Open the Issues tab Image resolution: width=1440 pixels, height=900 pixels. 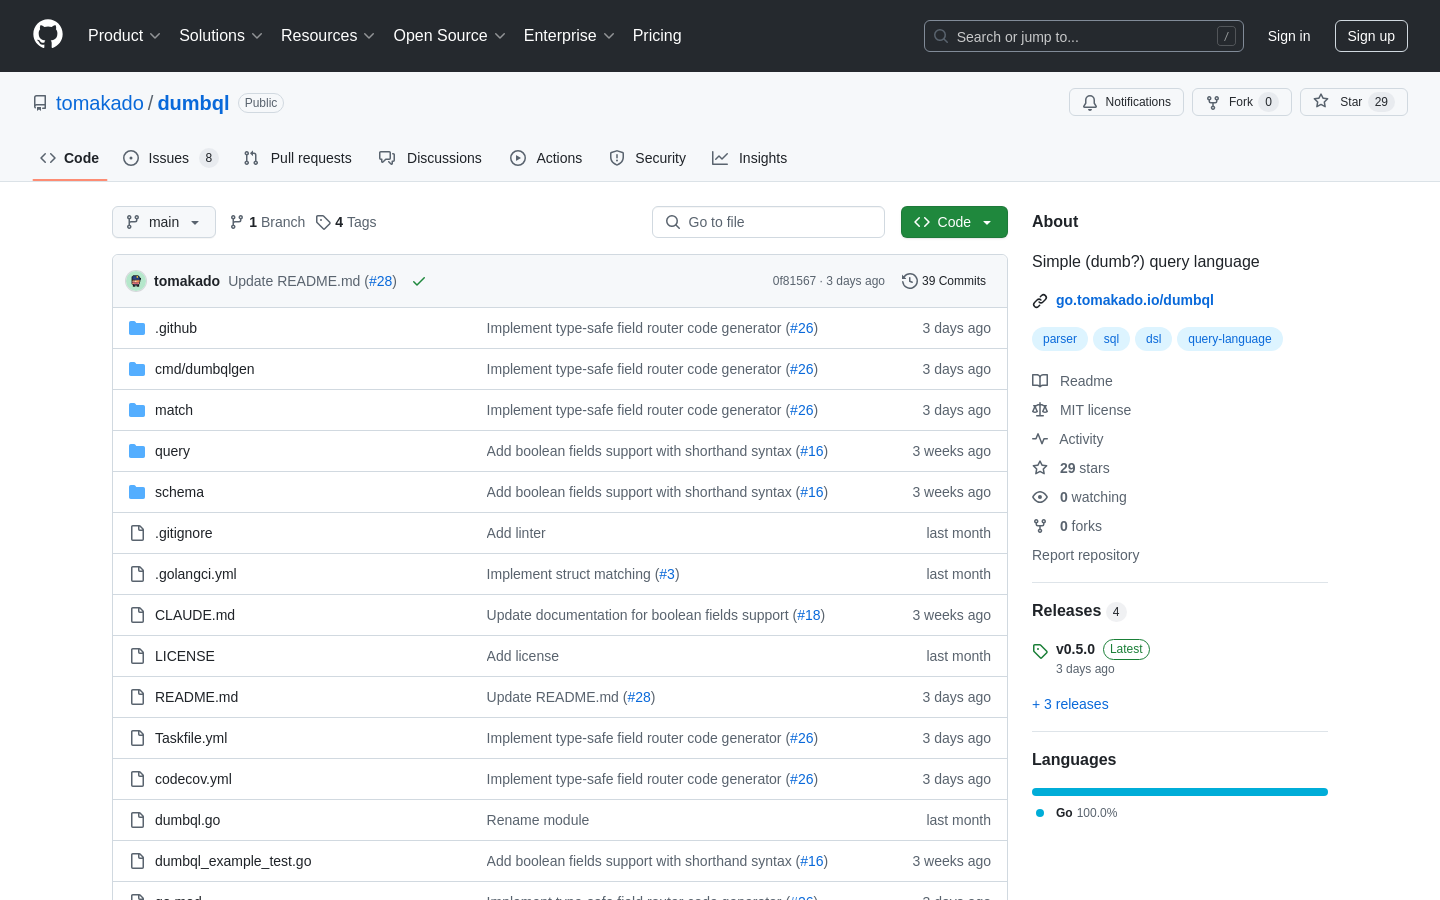coord(170,158)
